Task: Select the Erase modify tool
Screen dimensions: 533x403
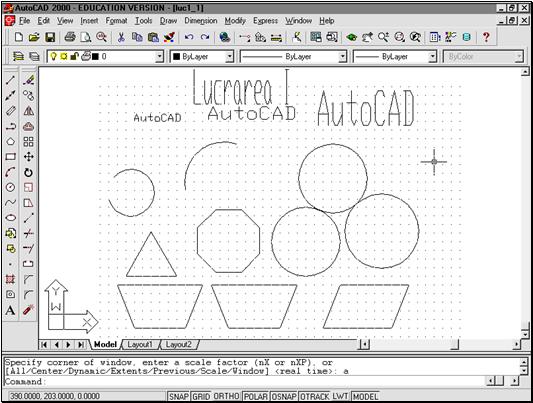Action: coord(29,80)
